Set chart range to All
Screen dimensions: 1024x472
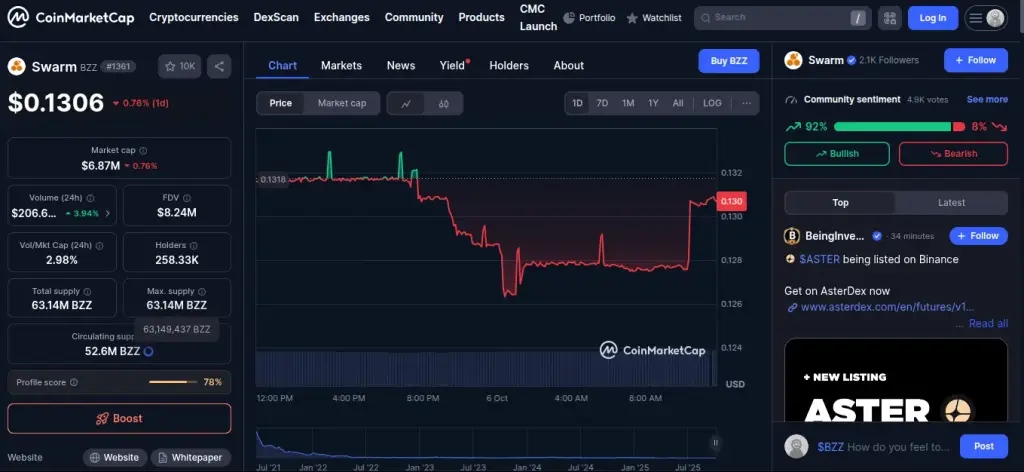[x=678, y=103]
